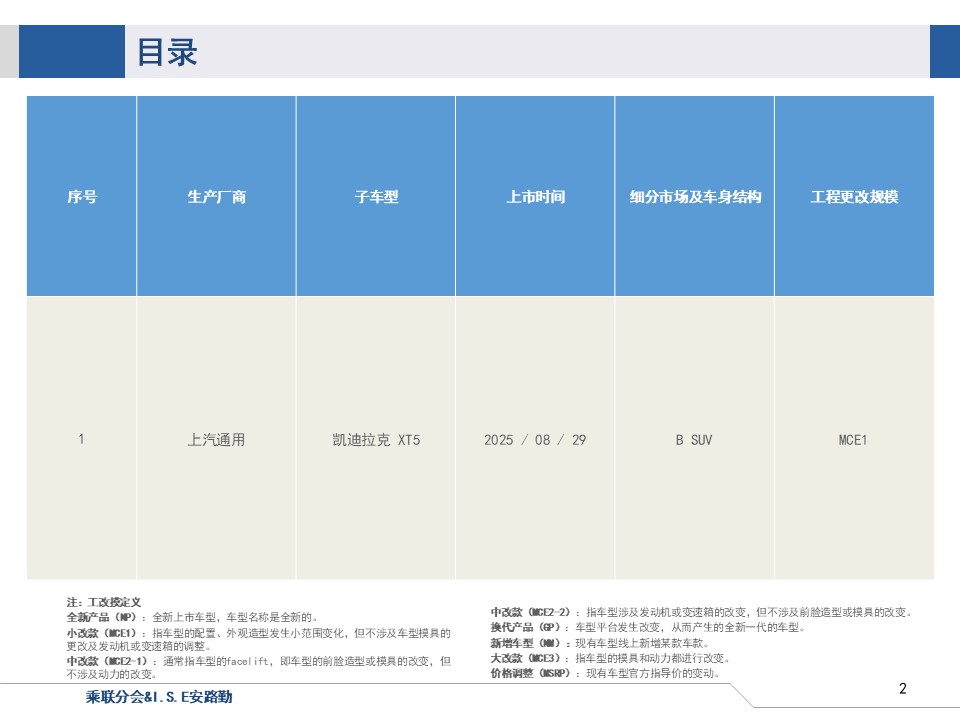960x720 pixels.
Task: Click the MCE1 cell in the table row
Action: click(853, 440)
